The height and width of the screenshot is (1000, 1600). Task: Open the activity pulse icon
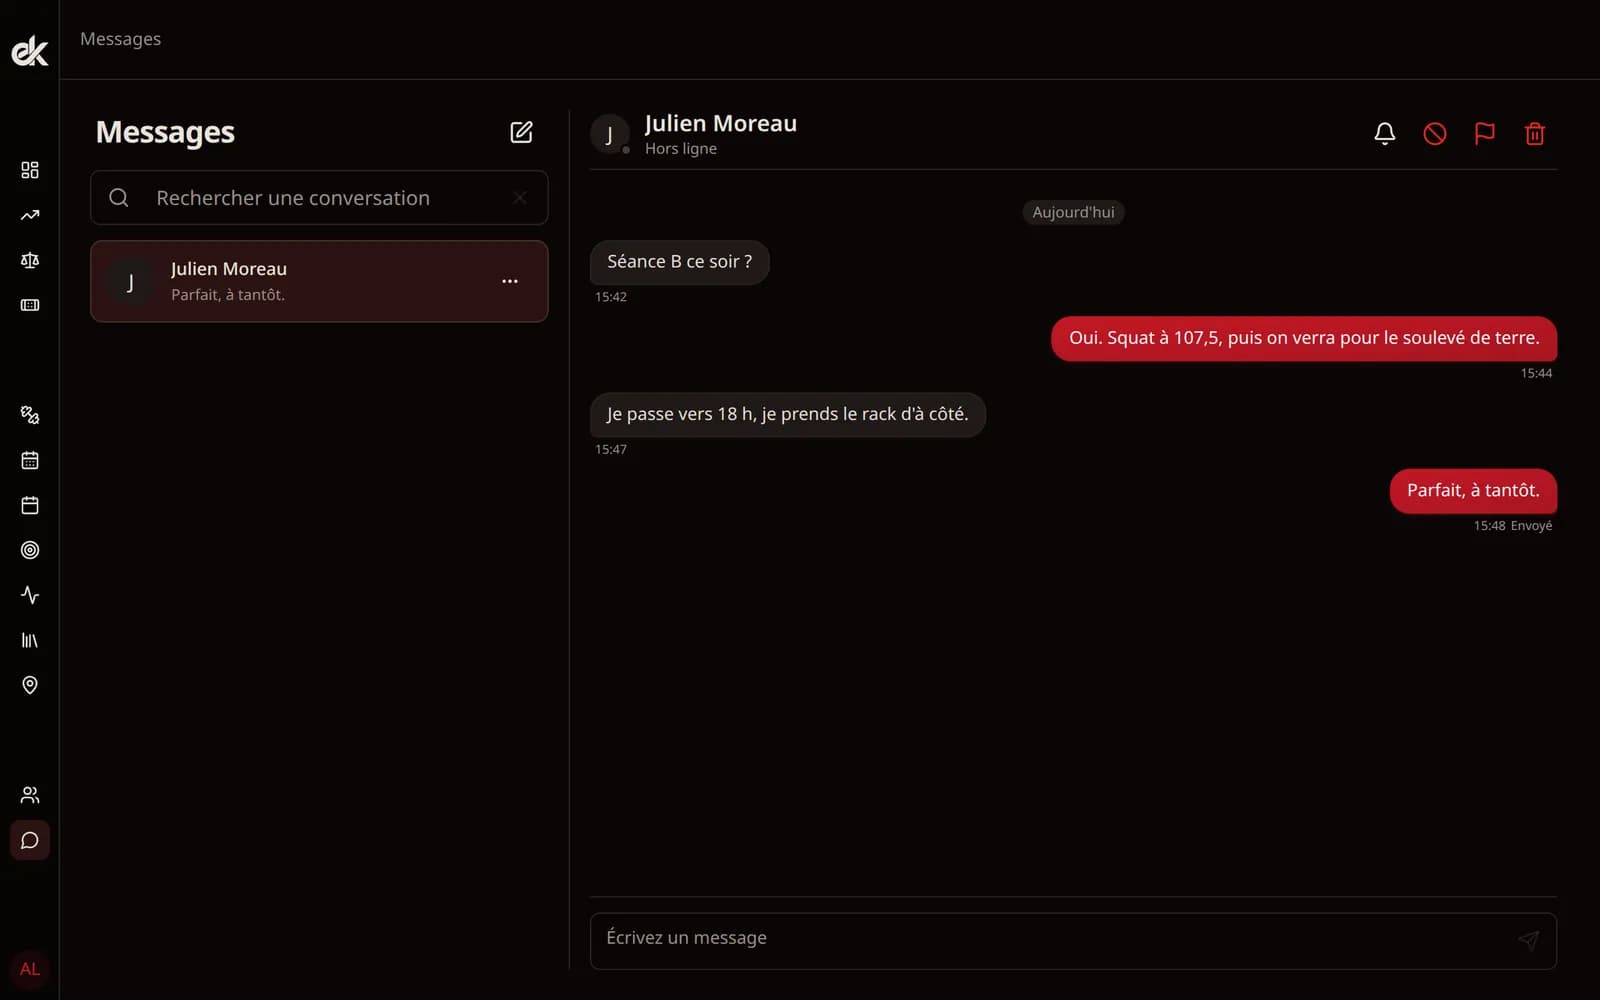click(30, 595)
